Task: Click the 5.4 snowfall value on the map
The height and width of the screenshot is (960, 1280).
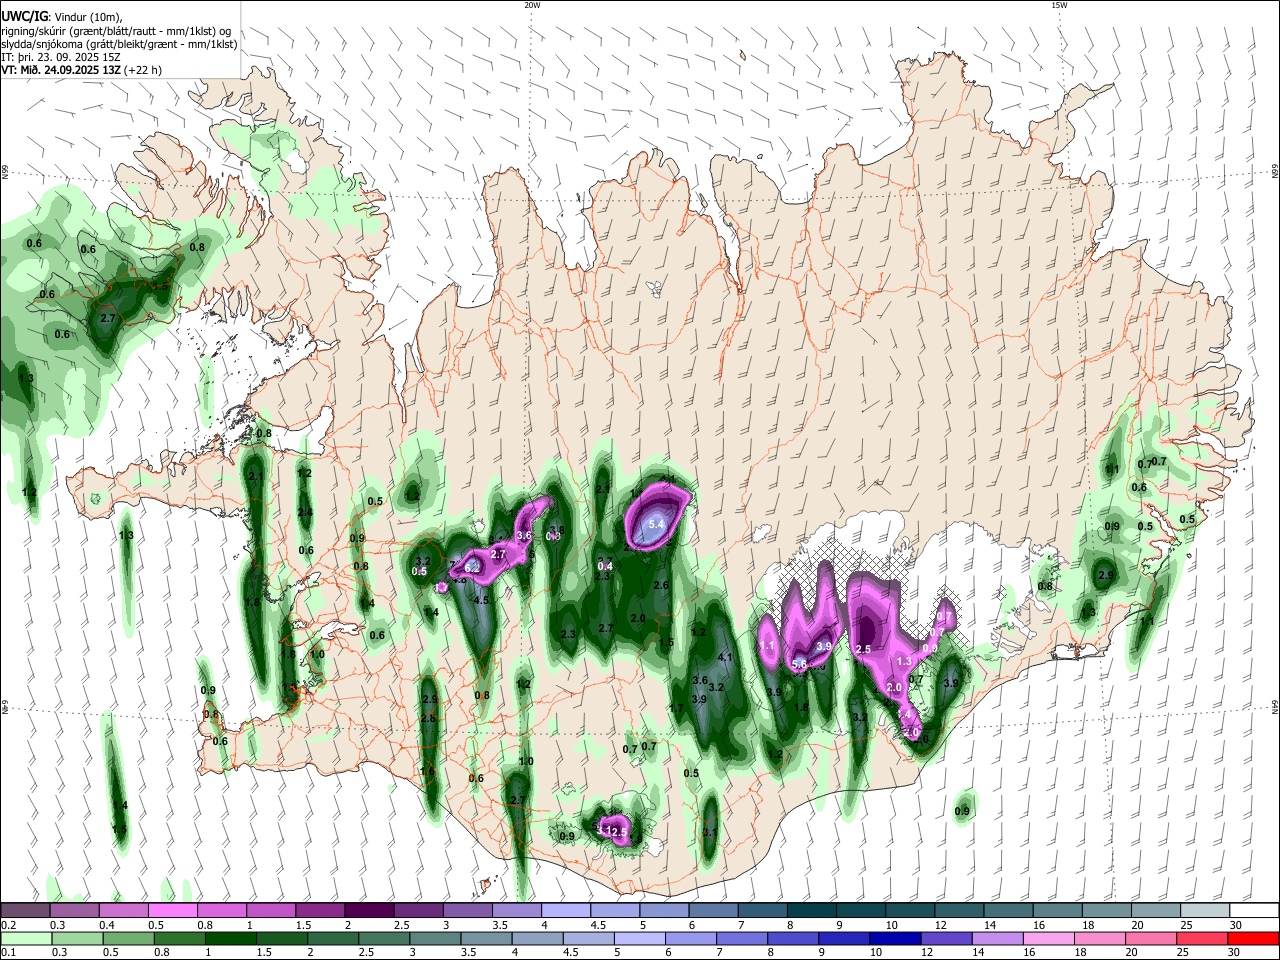Action: 656,524
